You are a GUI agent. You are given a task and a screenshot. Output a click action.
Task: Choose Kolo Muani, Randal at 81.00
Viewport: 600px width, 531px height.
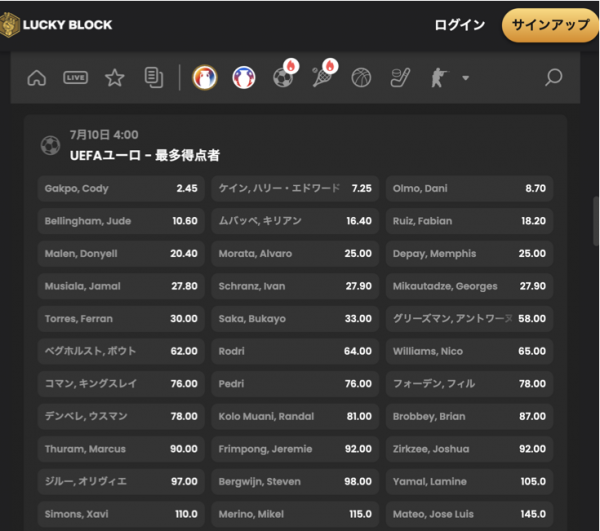click(x=295, y=416)
